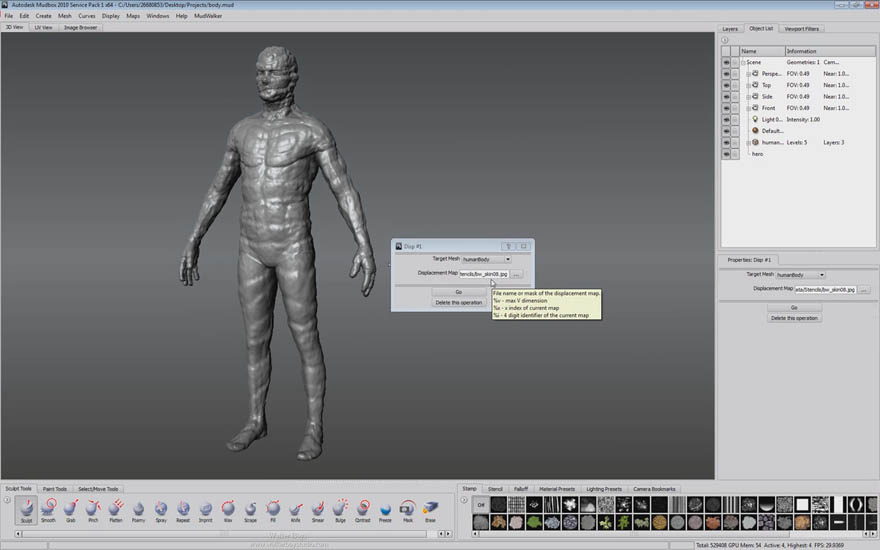Switch to the Paint Tools tab

click(x=54, y=489)
